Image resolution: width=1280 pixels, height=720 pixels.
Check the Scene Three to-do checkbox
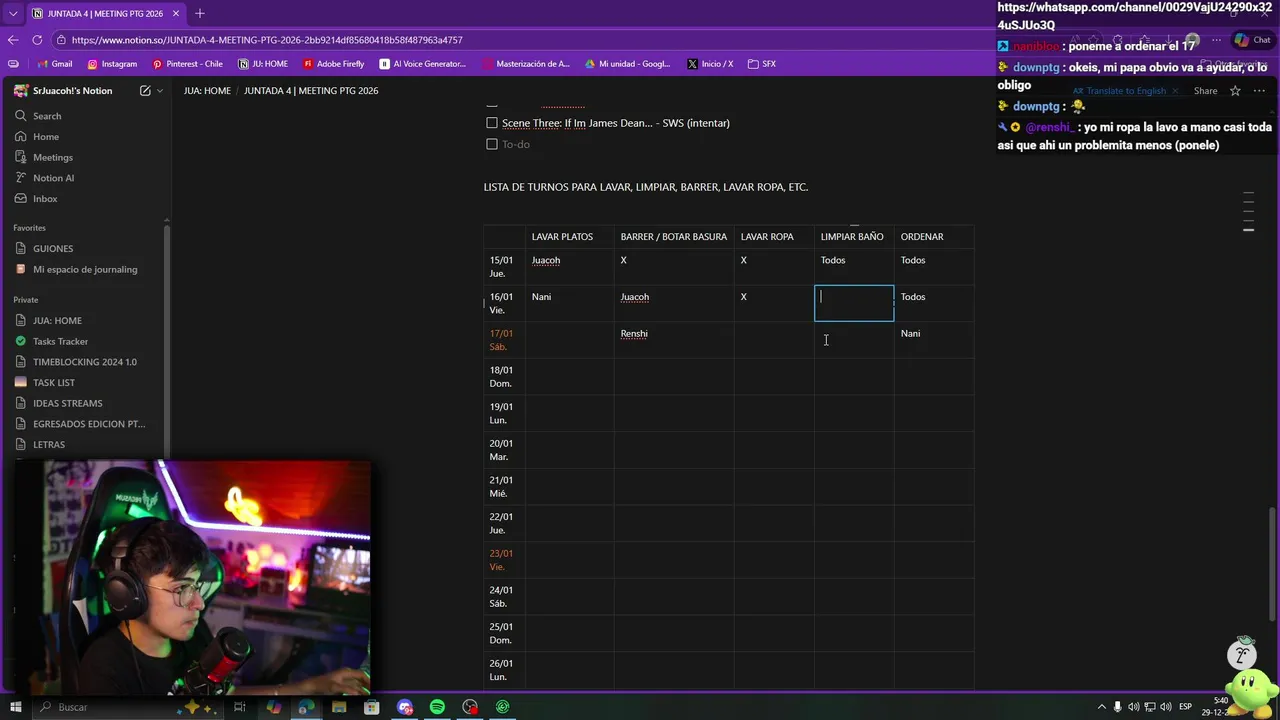pos(492,123)
